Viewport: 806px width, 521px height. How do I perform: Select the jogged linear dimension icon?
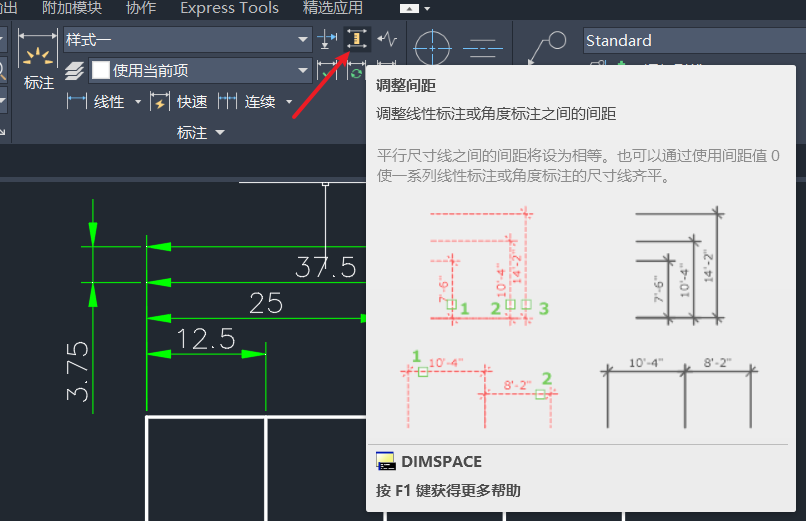point(387,39)
